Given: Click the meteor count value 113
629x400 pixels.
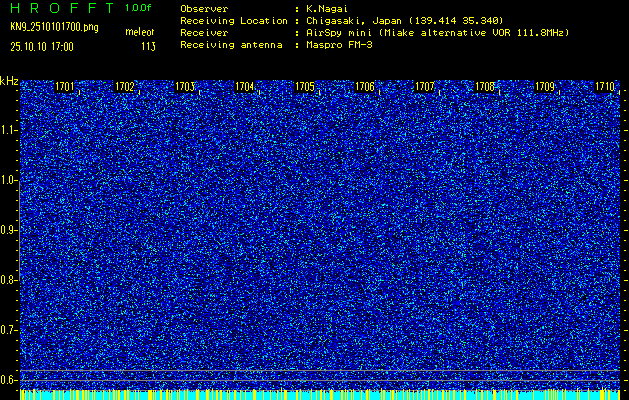Looking at the screenshot, I should 148,46.
